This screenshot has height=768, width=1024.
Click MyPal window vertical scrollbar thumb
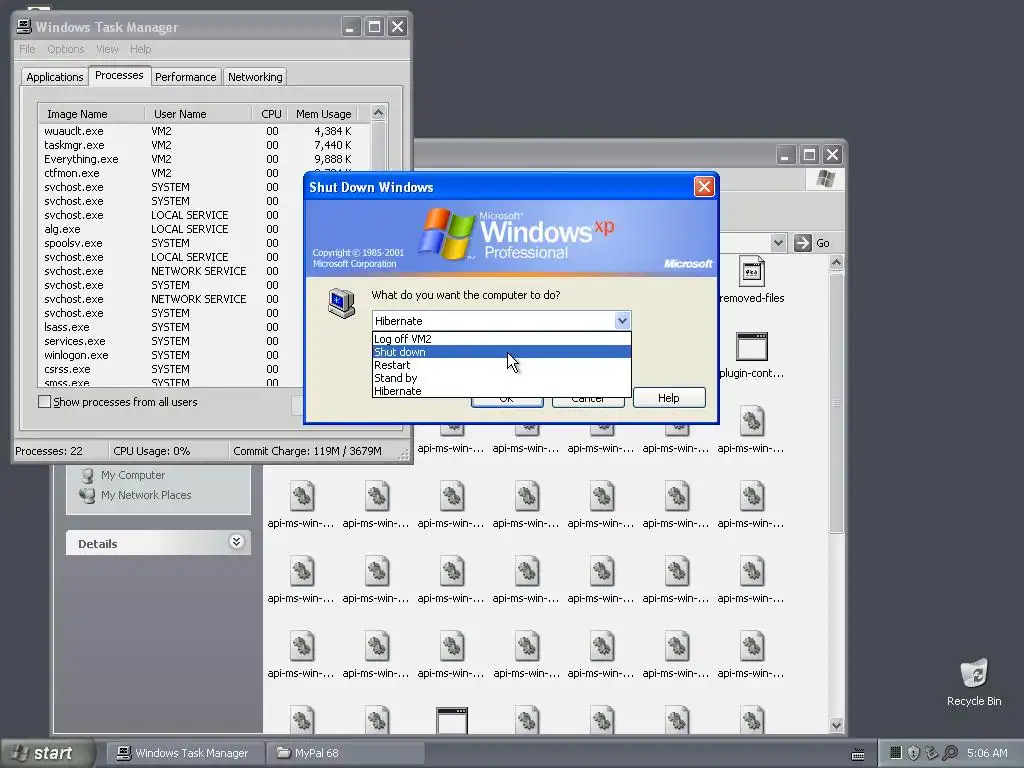837,404
